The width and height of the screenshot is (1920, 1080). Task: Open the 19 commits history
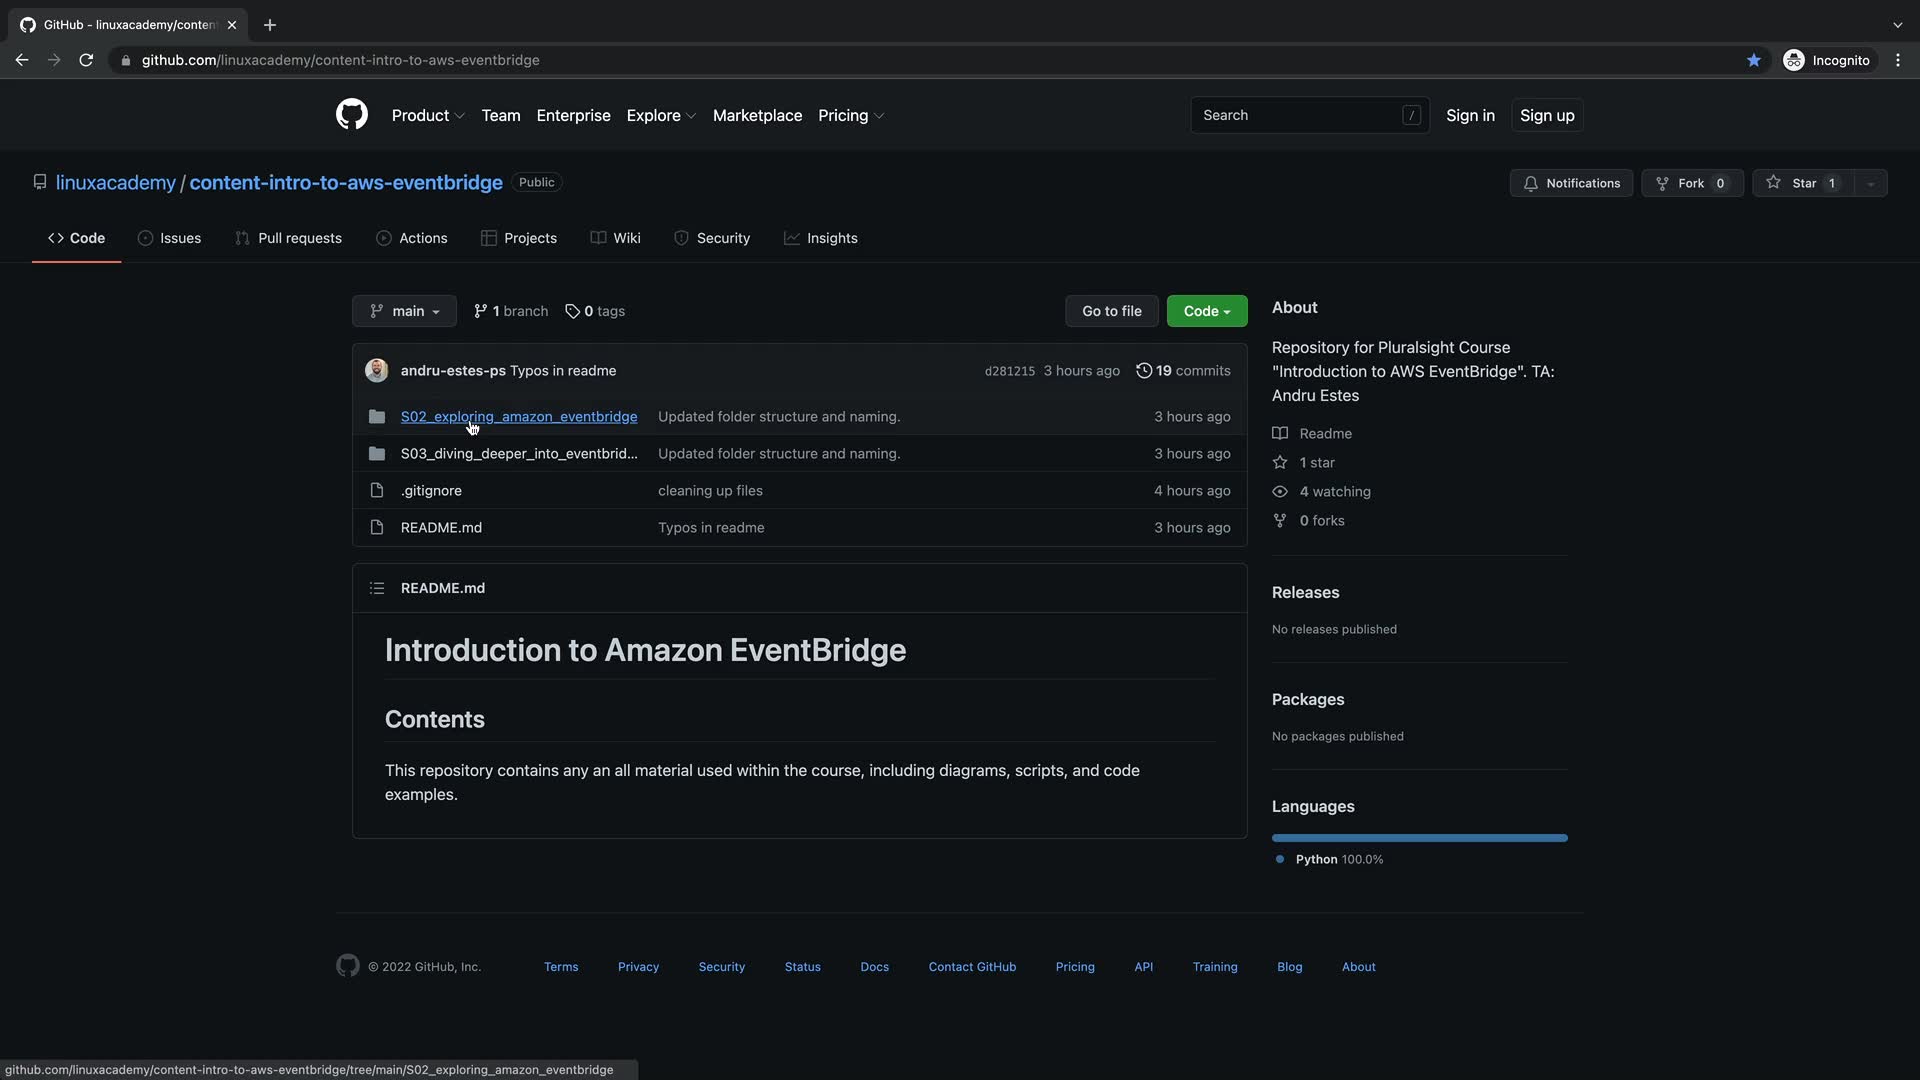(1183, 371)
